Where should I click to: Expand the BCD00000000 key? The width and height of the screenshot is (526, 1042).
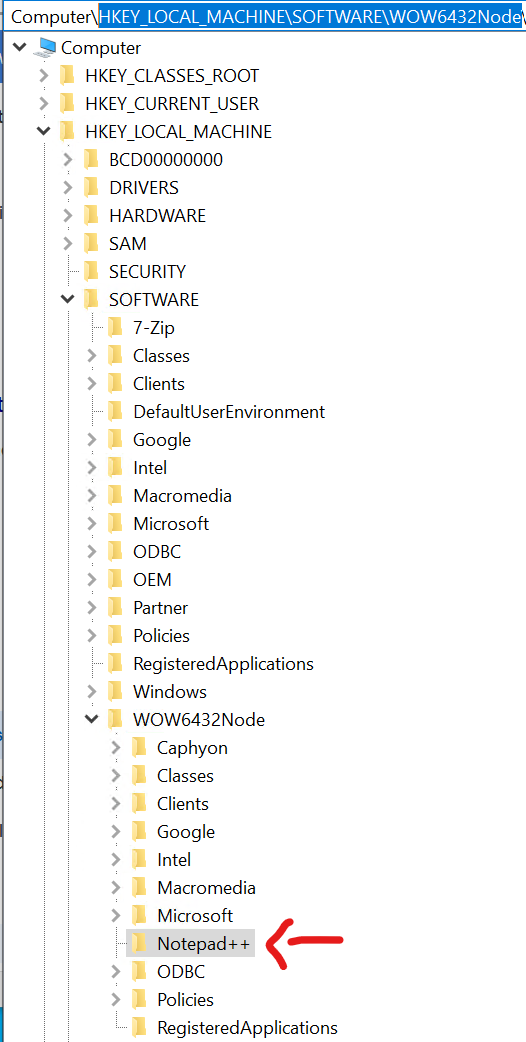[68, 159]
